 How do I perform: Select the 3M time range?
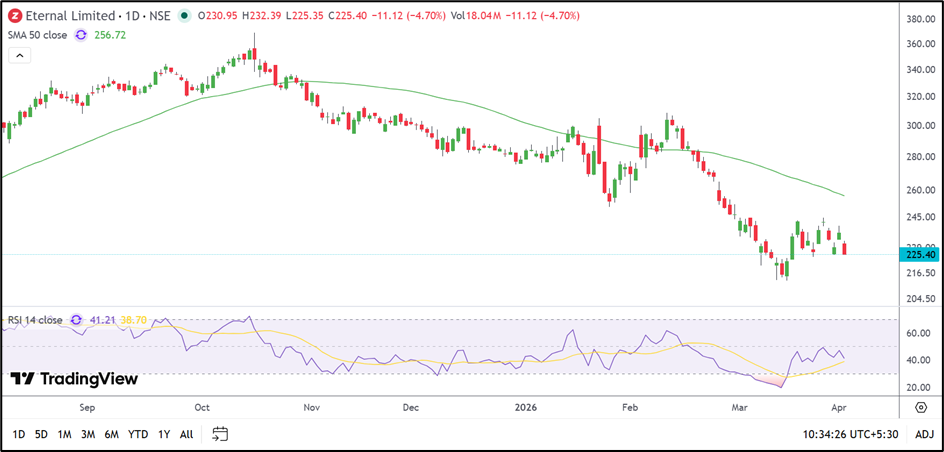click(x=88, y=434)
